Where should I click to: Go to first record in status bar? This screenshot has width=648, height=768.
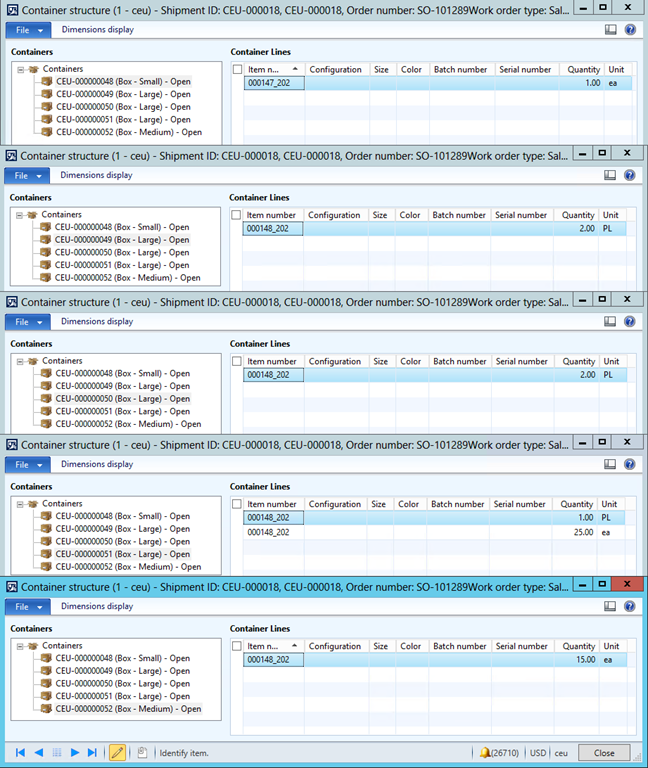click(x=20, y=752)
